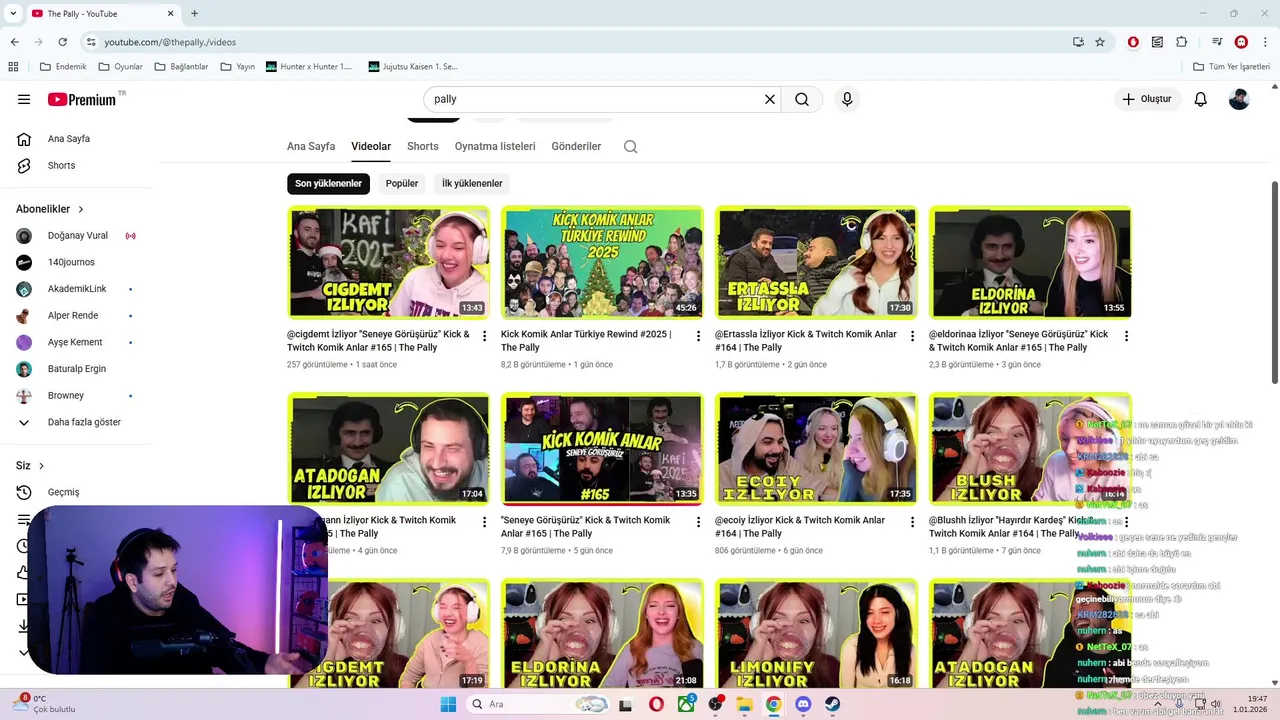Open the Windows Start menu
The image size is (1280, 720).
coord(449,704)
